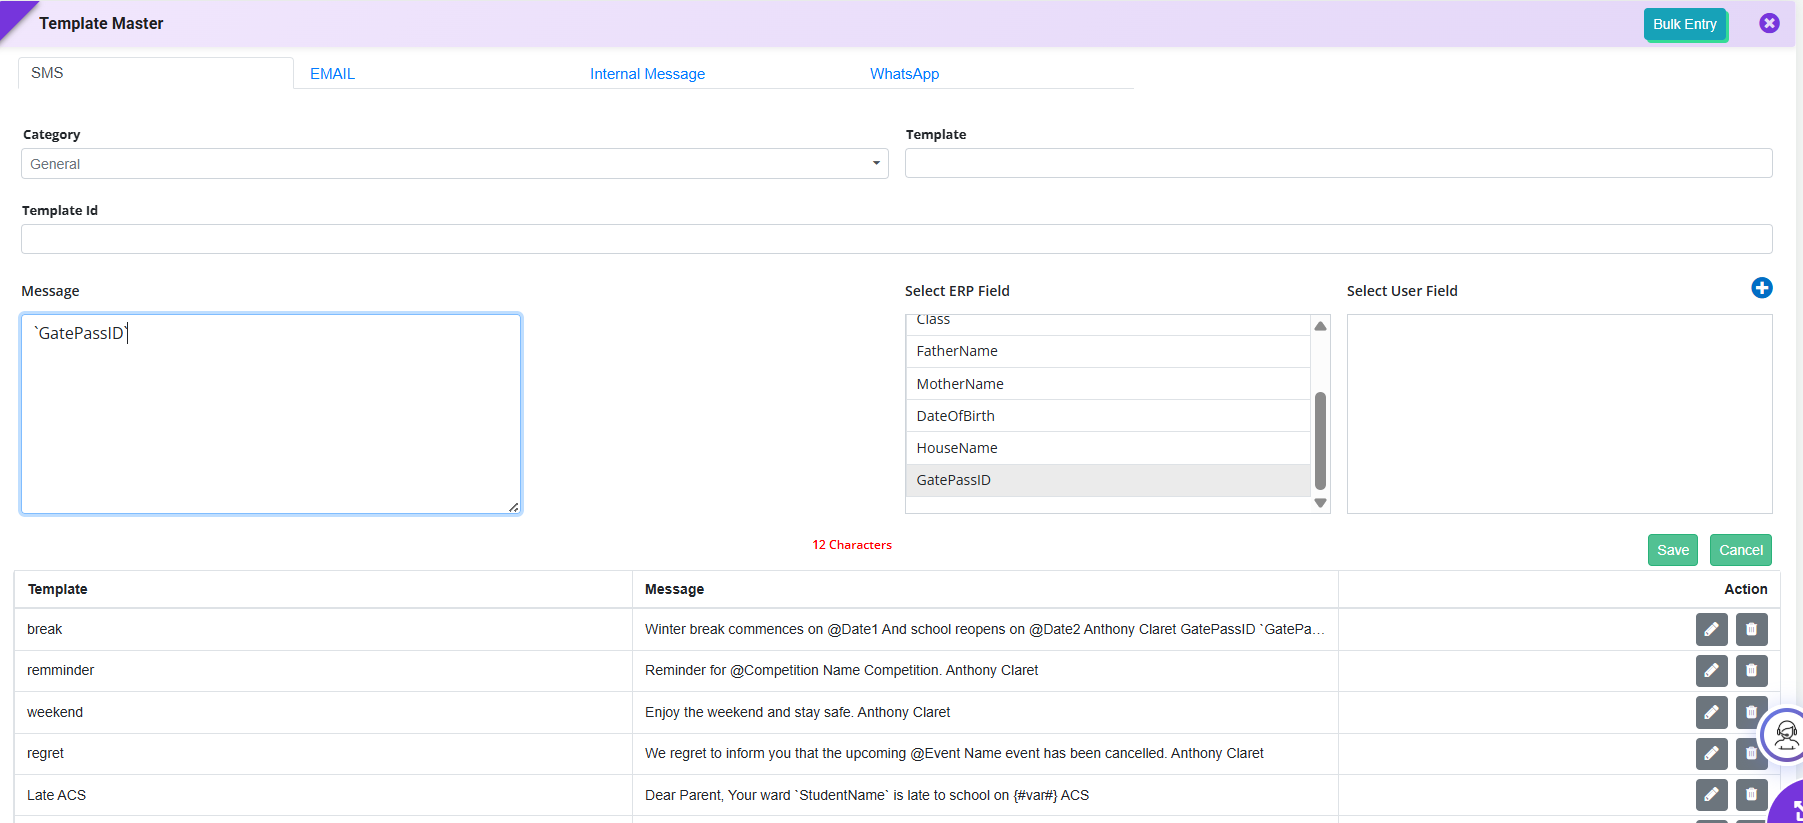This screenshot has width=1803, height=823.
Task: Save the template
Action: tap(1673, 550)
